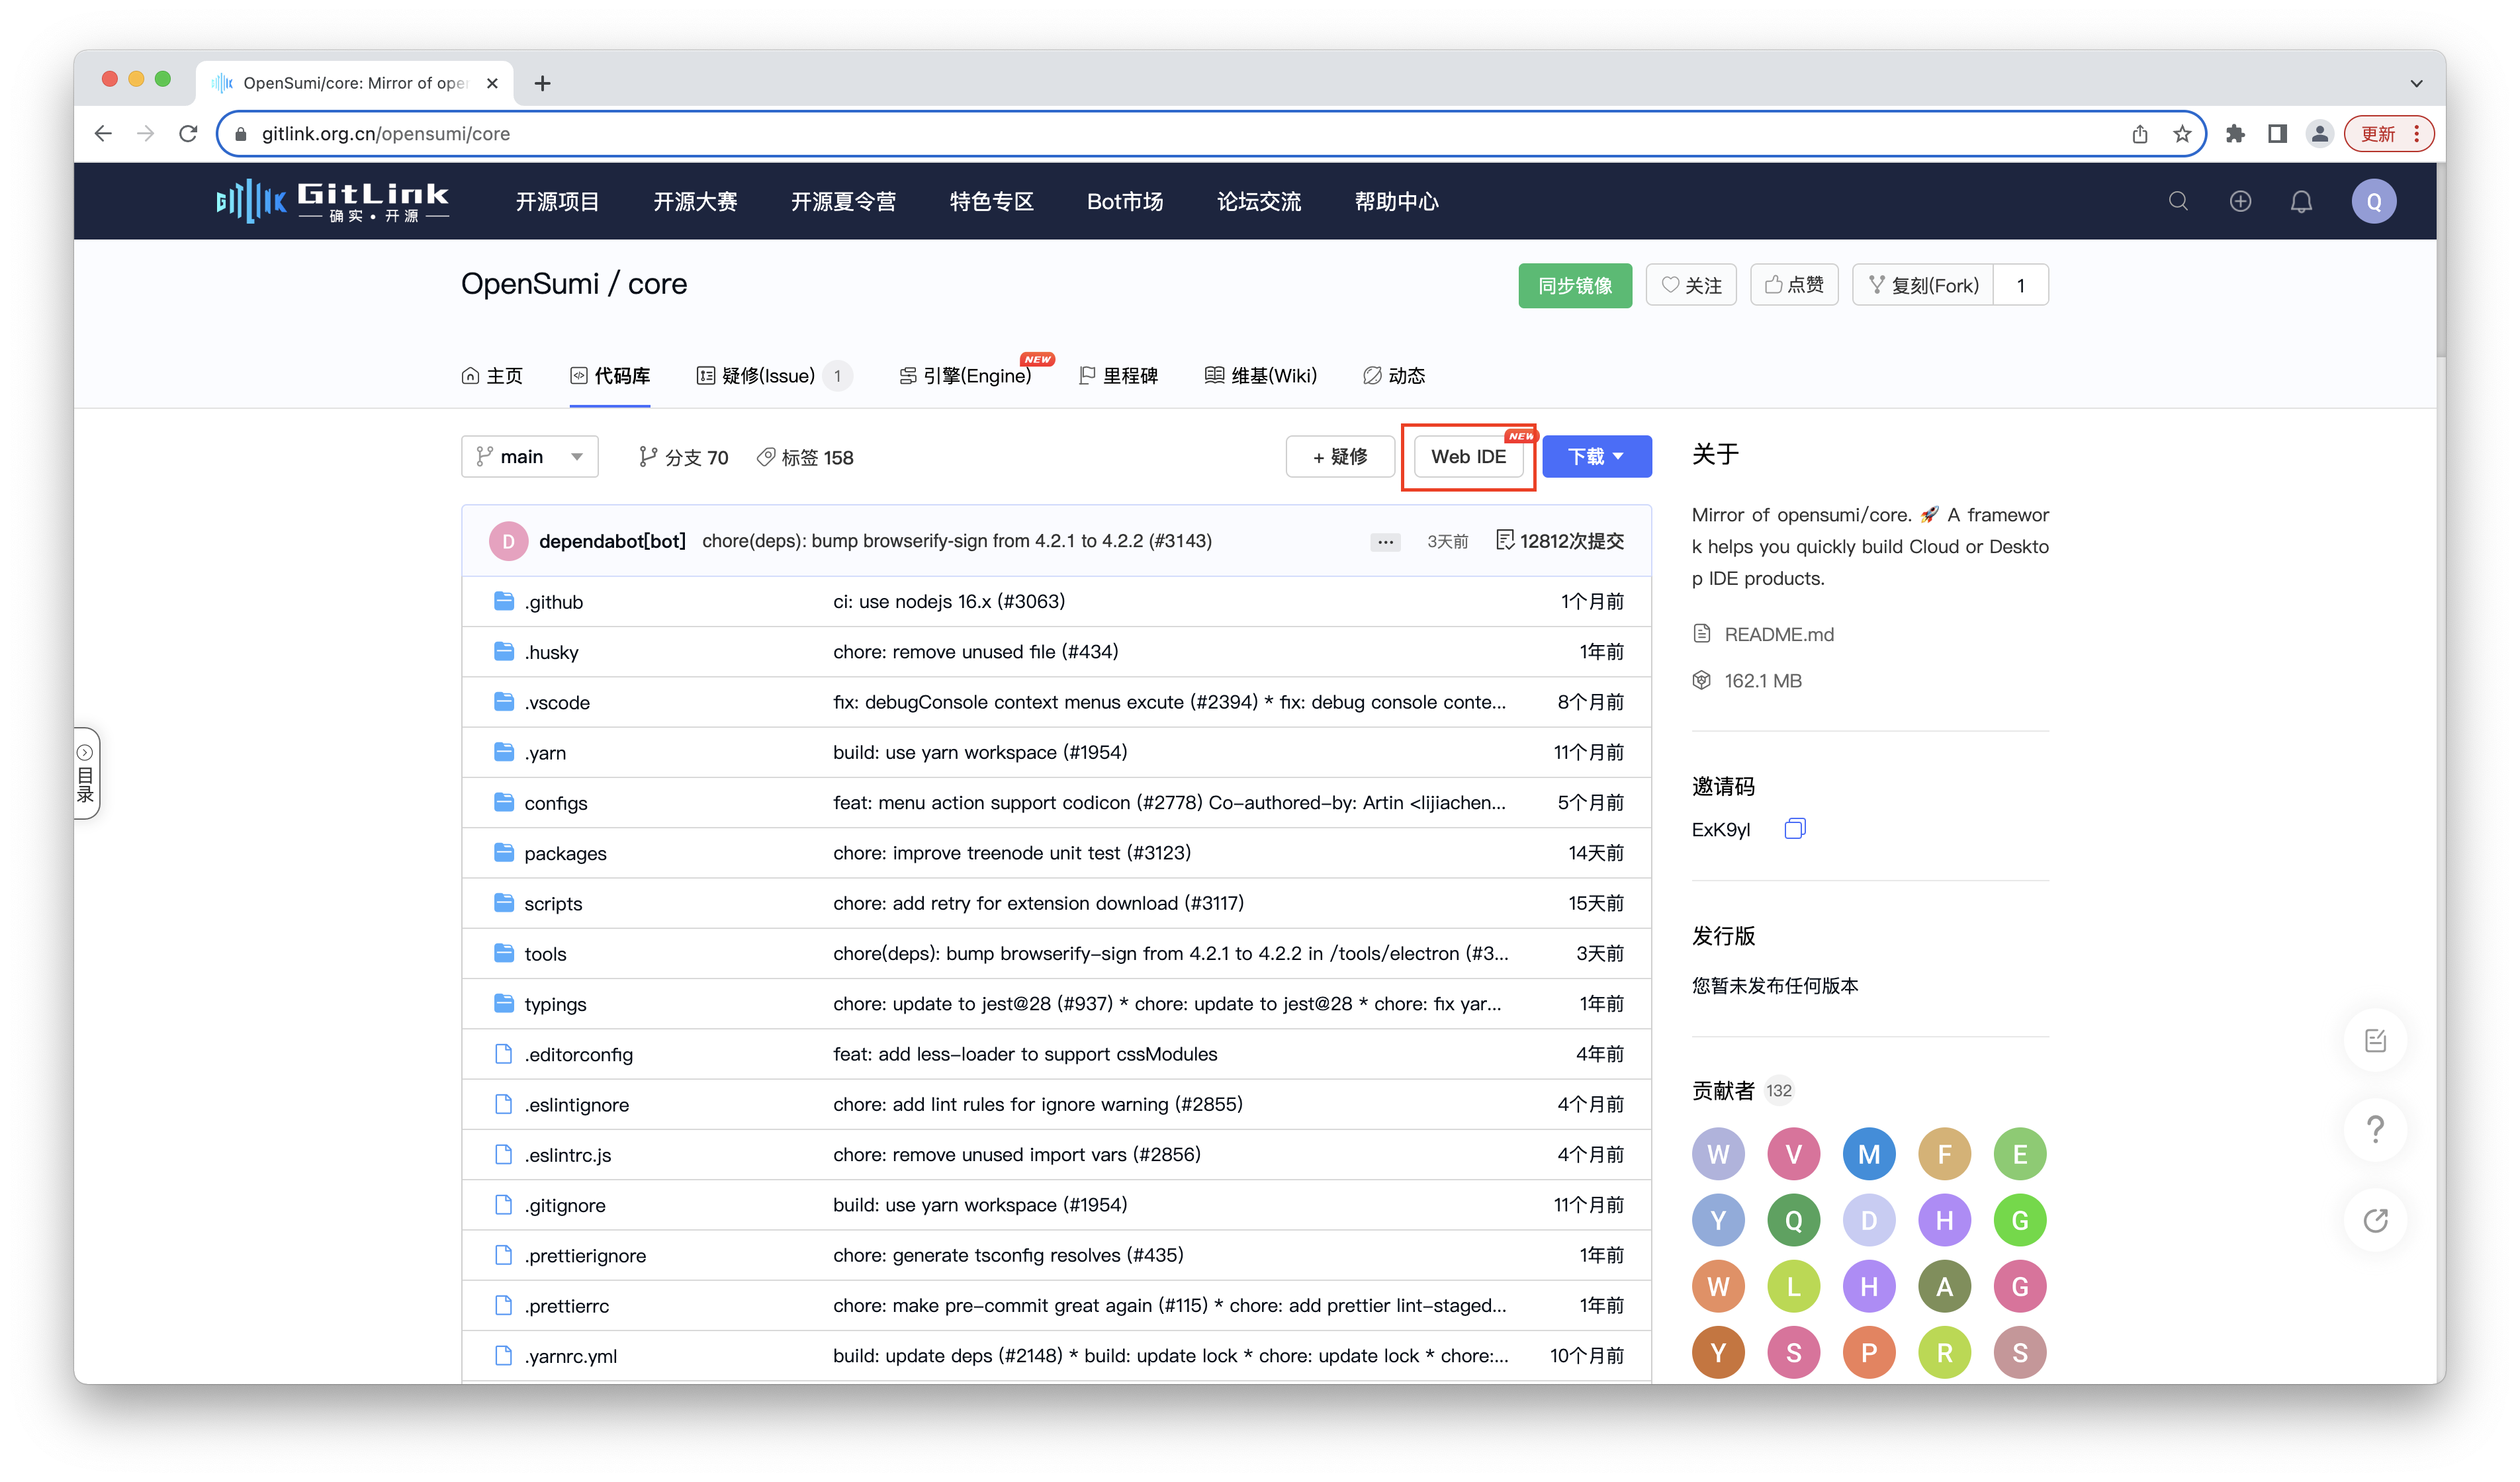Image resolution: width=2520 pixels, height=1482 pixels.
Task: Click the tag icon next to 标签 158
Action: coord(766,457)
